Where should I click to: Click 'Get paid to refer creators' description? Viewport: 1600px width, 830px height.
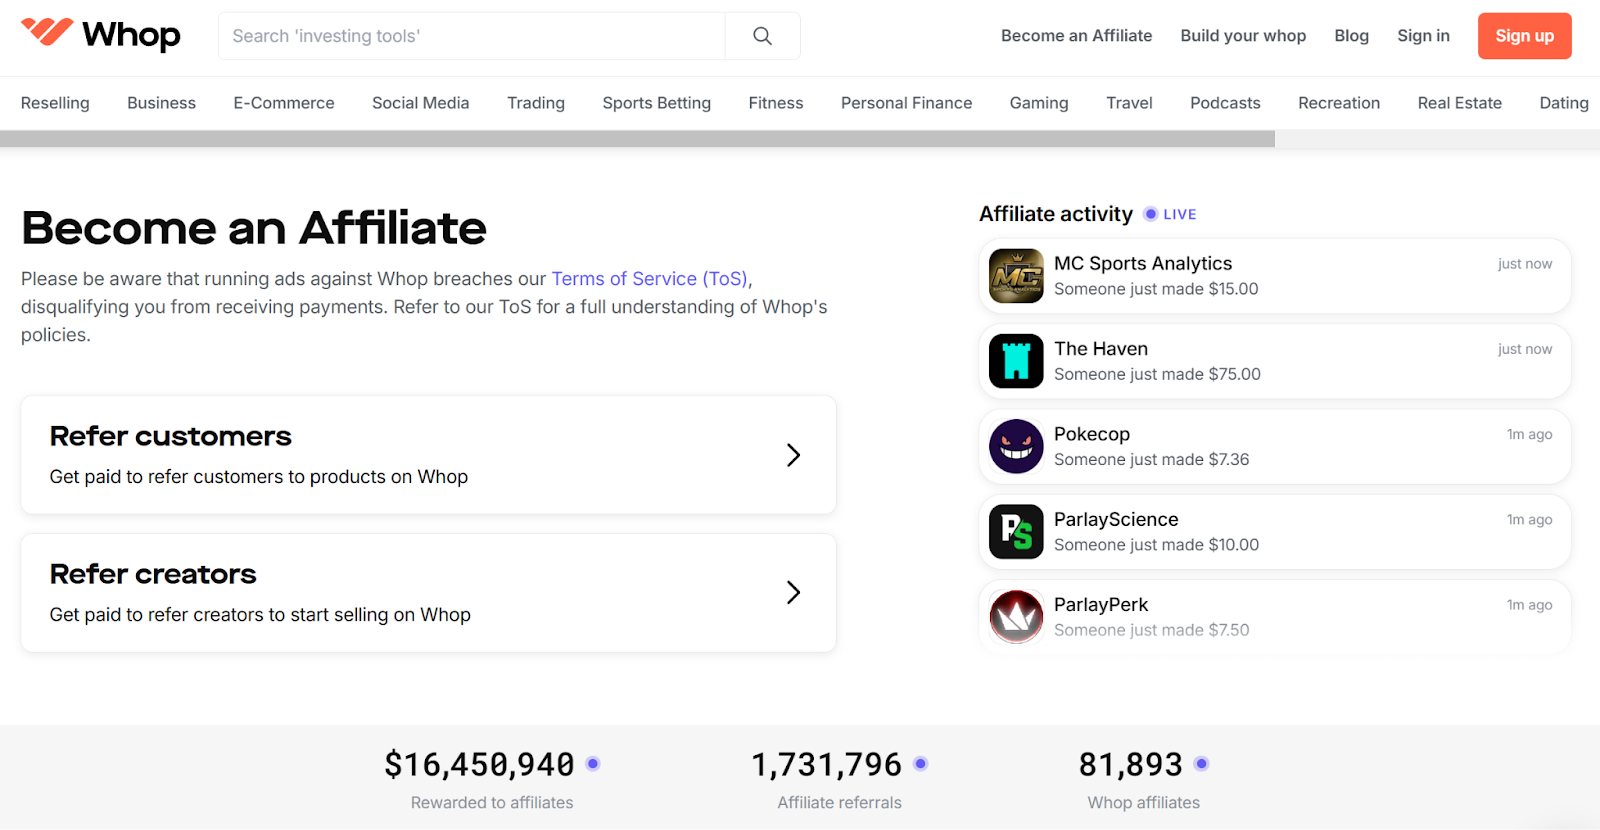coord(260,615)
